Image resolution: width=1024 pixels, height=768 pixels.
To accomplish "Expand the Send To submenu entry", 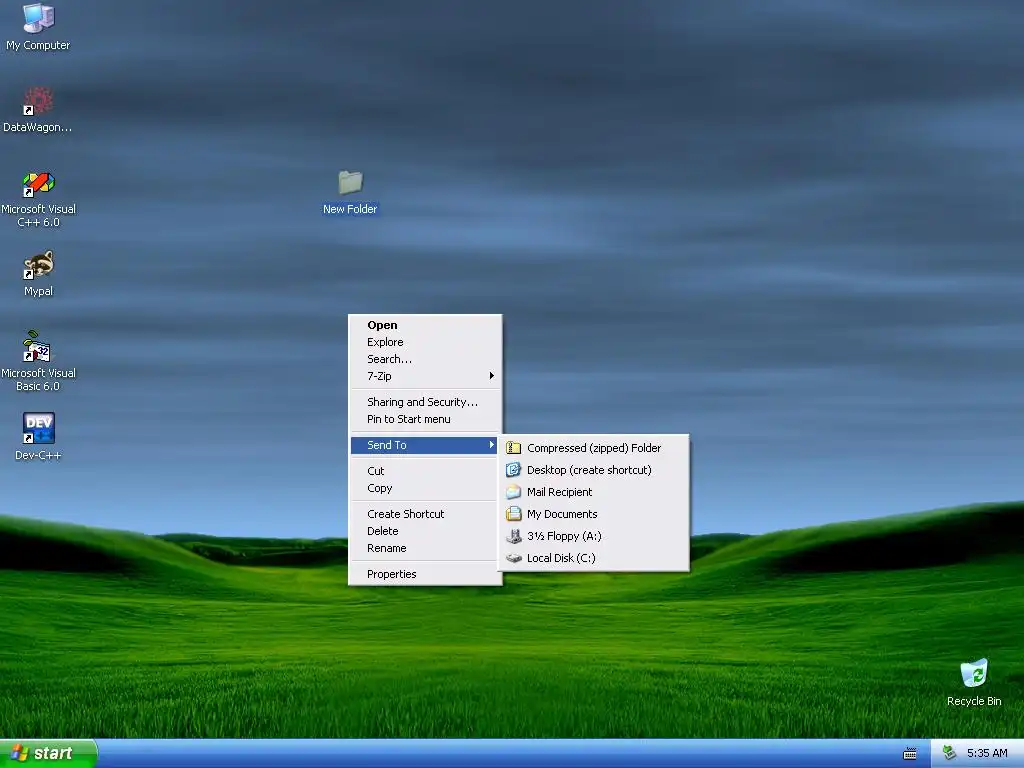I will [425, 445].
